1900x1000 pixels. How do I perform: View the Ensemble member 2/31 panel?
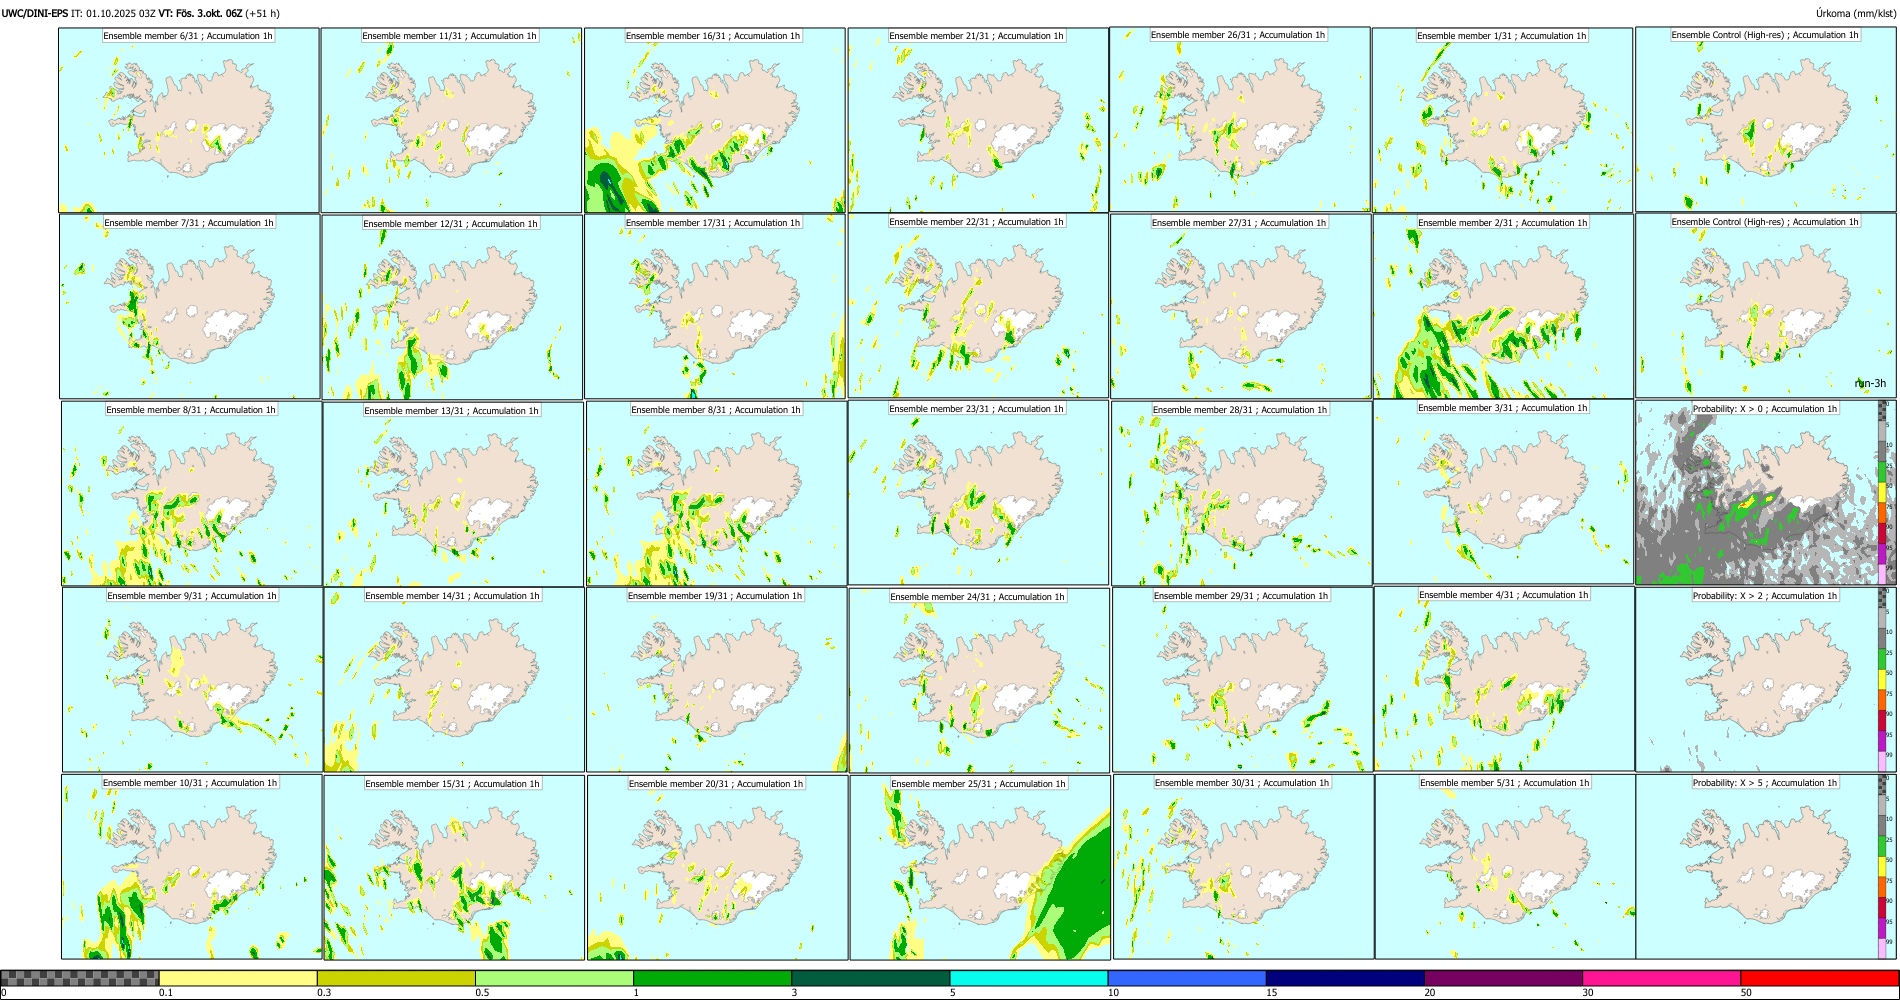[1503, 307]
